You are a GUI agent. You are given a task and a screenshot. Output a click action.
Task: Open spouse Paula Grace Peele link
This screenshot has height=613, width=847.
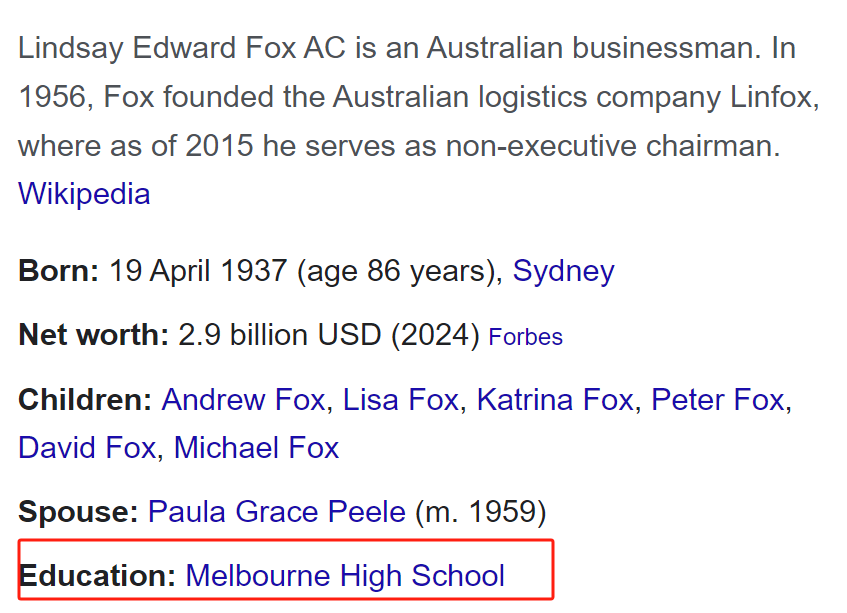pyautogui.click(x=276, y=513)
